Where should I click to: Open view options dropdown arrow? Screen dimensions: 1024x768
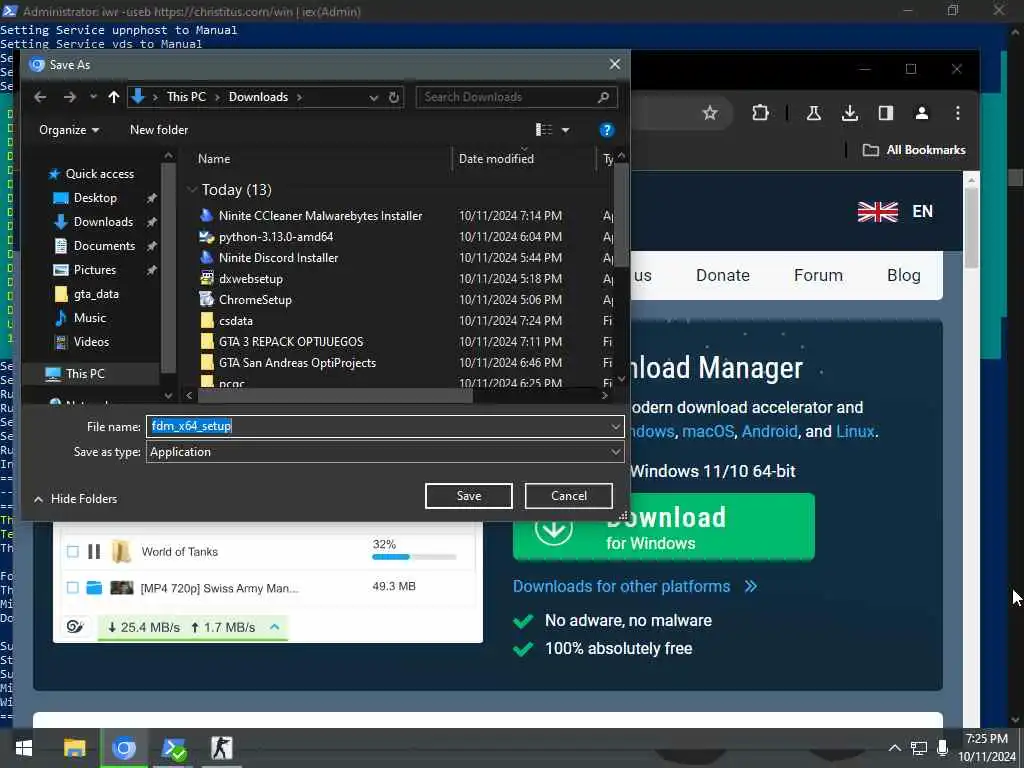pyautogui.click(x=565, y=130)
